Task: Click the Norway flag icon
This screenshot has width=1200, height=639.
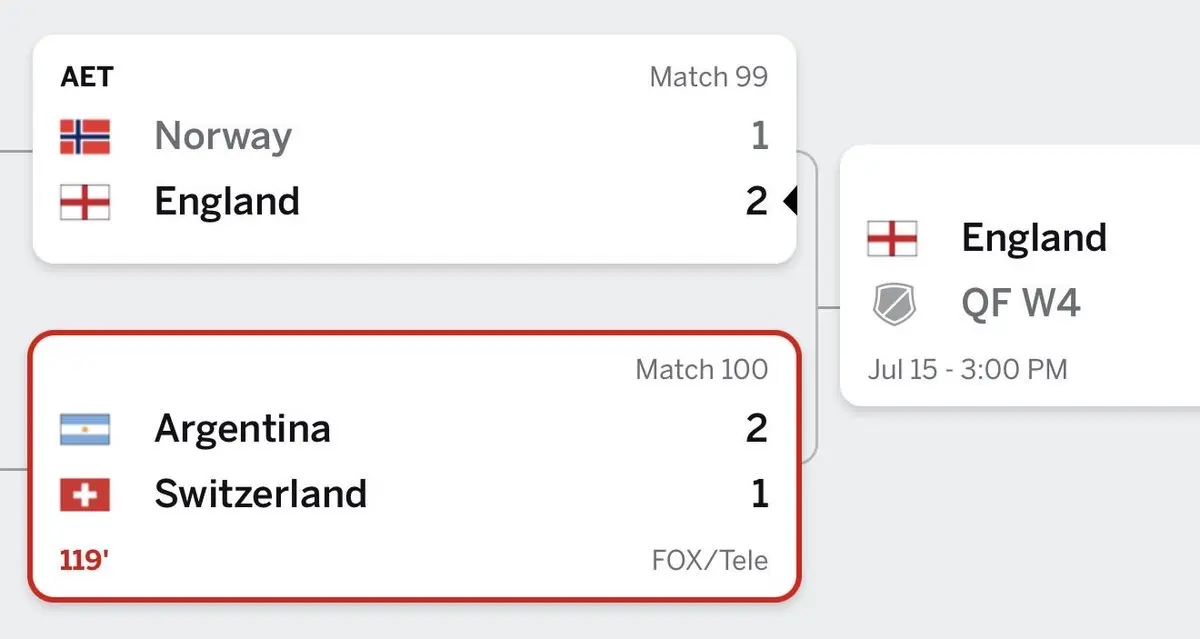Action: pyautogui.click(x=85, y=137)
